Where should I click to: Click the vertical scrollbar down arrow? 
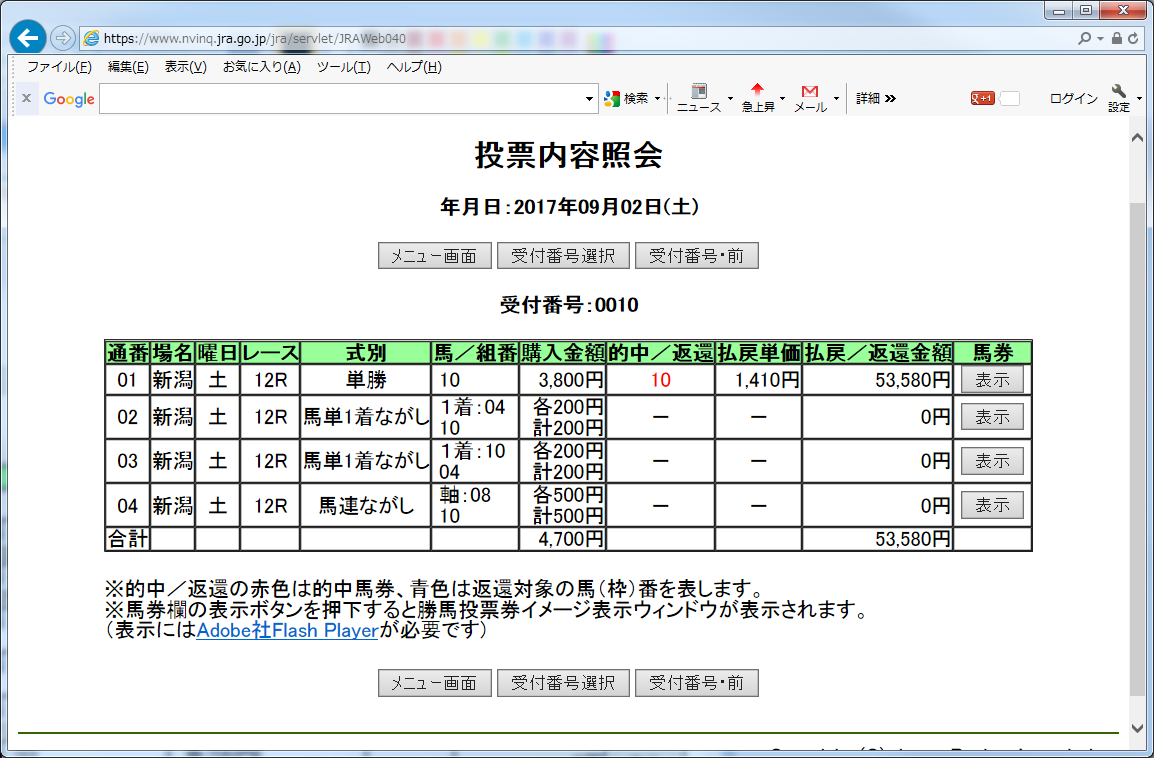(1137, 728)
